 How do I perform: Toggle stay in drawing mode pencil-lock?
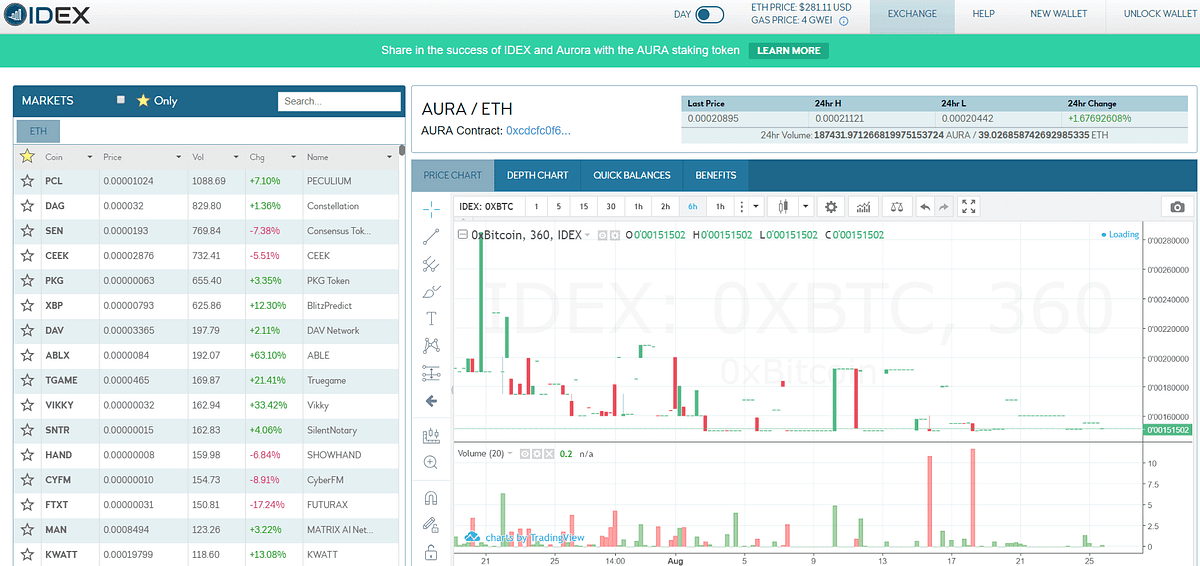coord(431,524)
